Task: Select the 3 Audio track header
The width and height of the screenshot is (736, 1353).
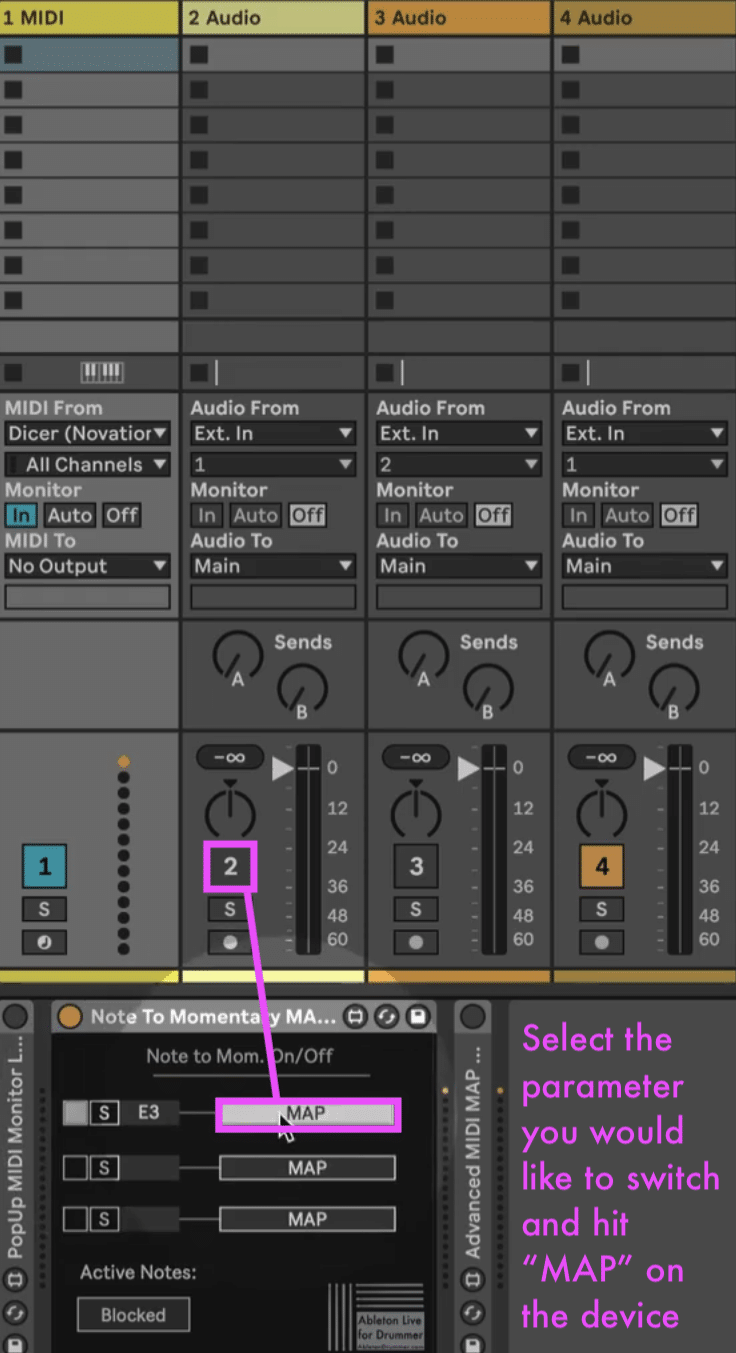Action: tap(459, 17)
